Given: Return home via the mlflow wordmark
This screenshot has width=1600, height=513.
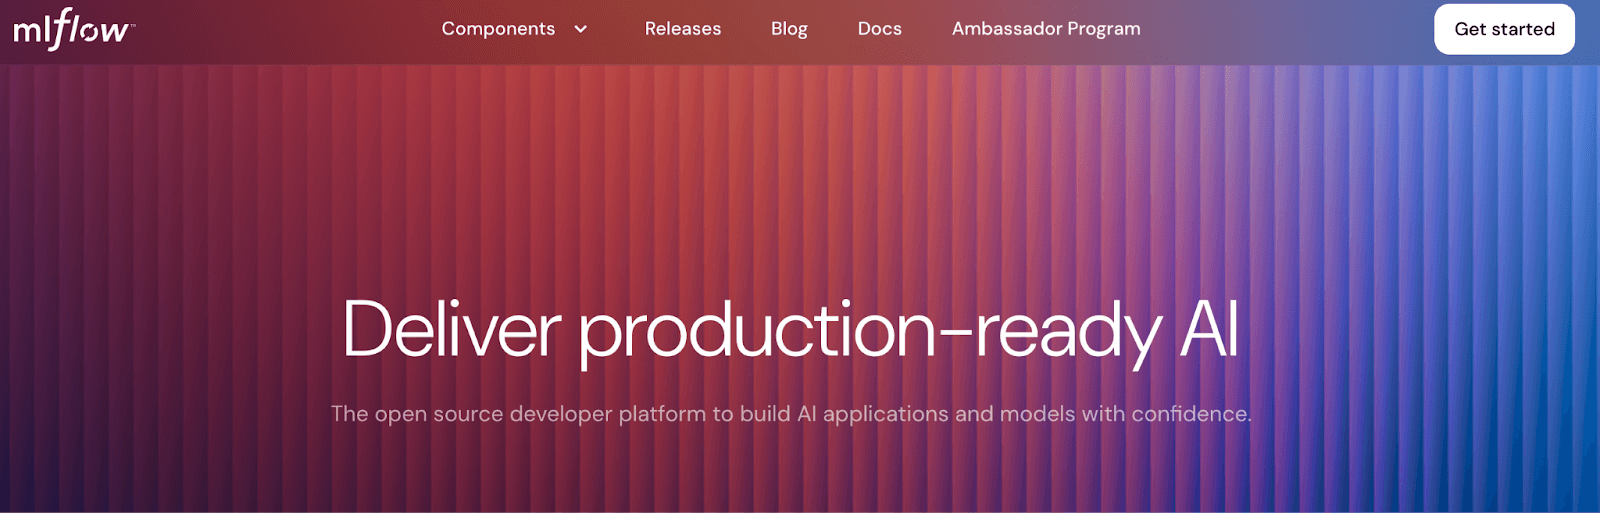Looking at the screenshot, I should (73, 30).
